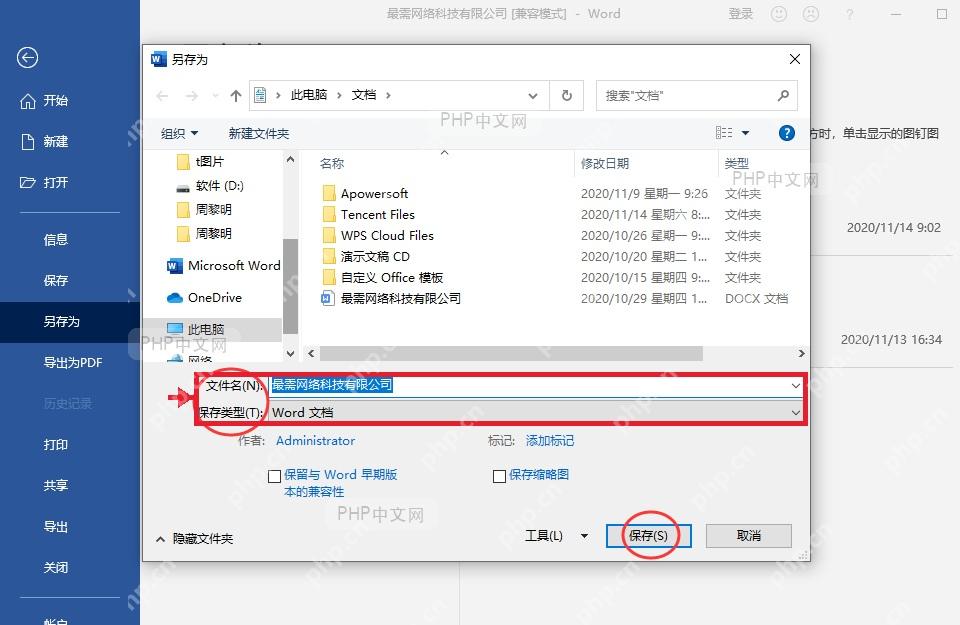The width and height of the screenshot is (960, 625).
Task: Collapse with 隐藏文件夹 expander
Action: pyautogui.click(x=194, y=539)
